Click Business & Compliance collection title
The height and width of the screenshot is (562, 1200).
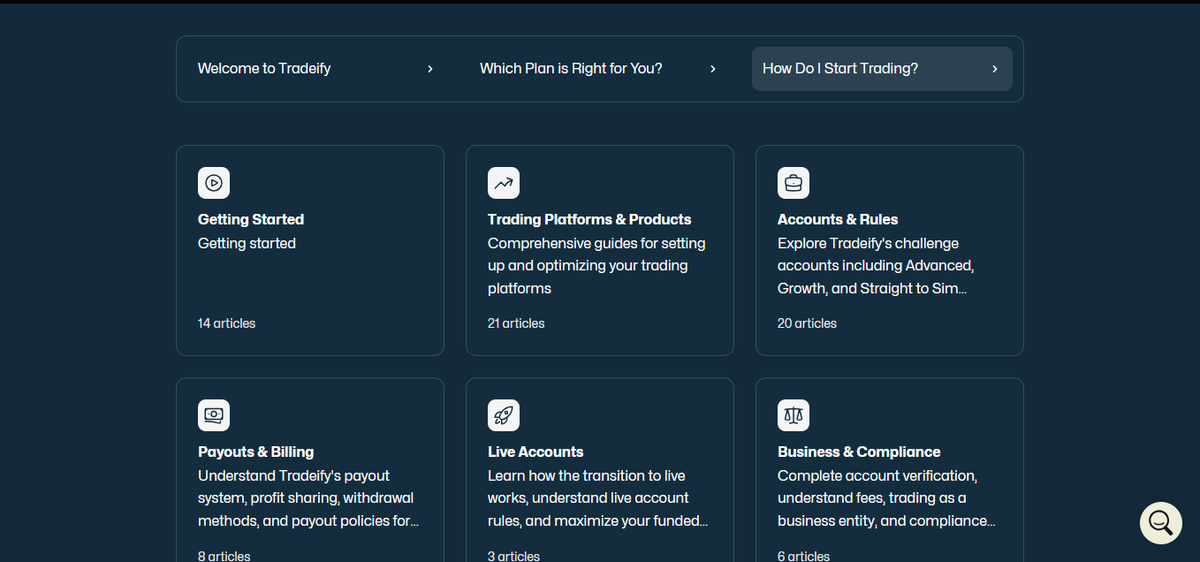click(x=859, y=452)
